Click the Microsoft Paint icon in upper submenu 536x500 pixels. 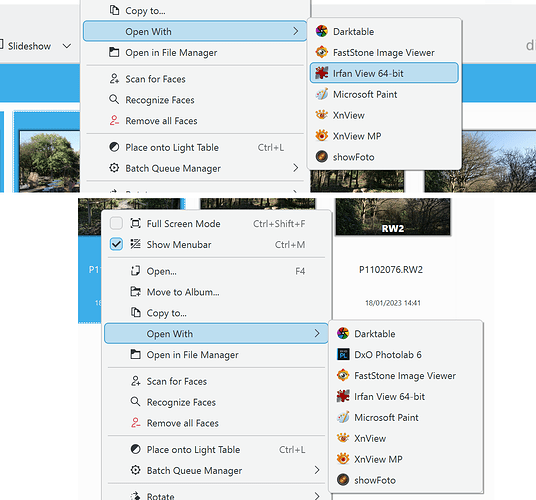pyautogui.click(x=322, y=94)
